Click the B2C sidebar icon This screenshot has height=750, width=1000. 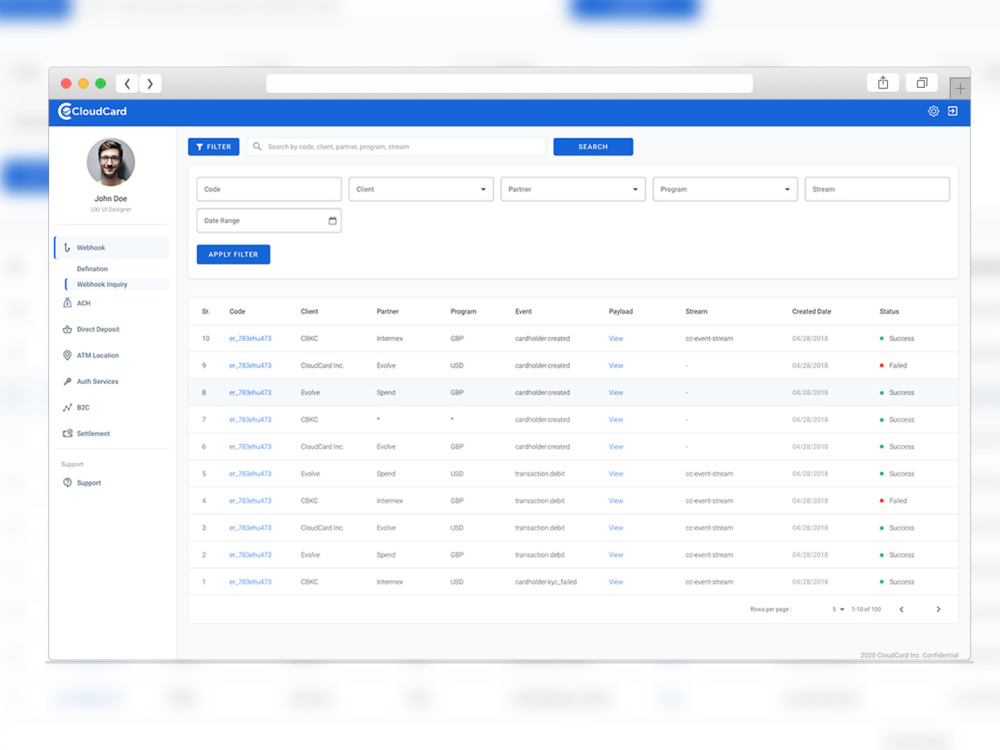point(67,408)
